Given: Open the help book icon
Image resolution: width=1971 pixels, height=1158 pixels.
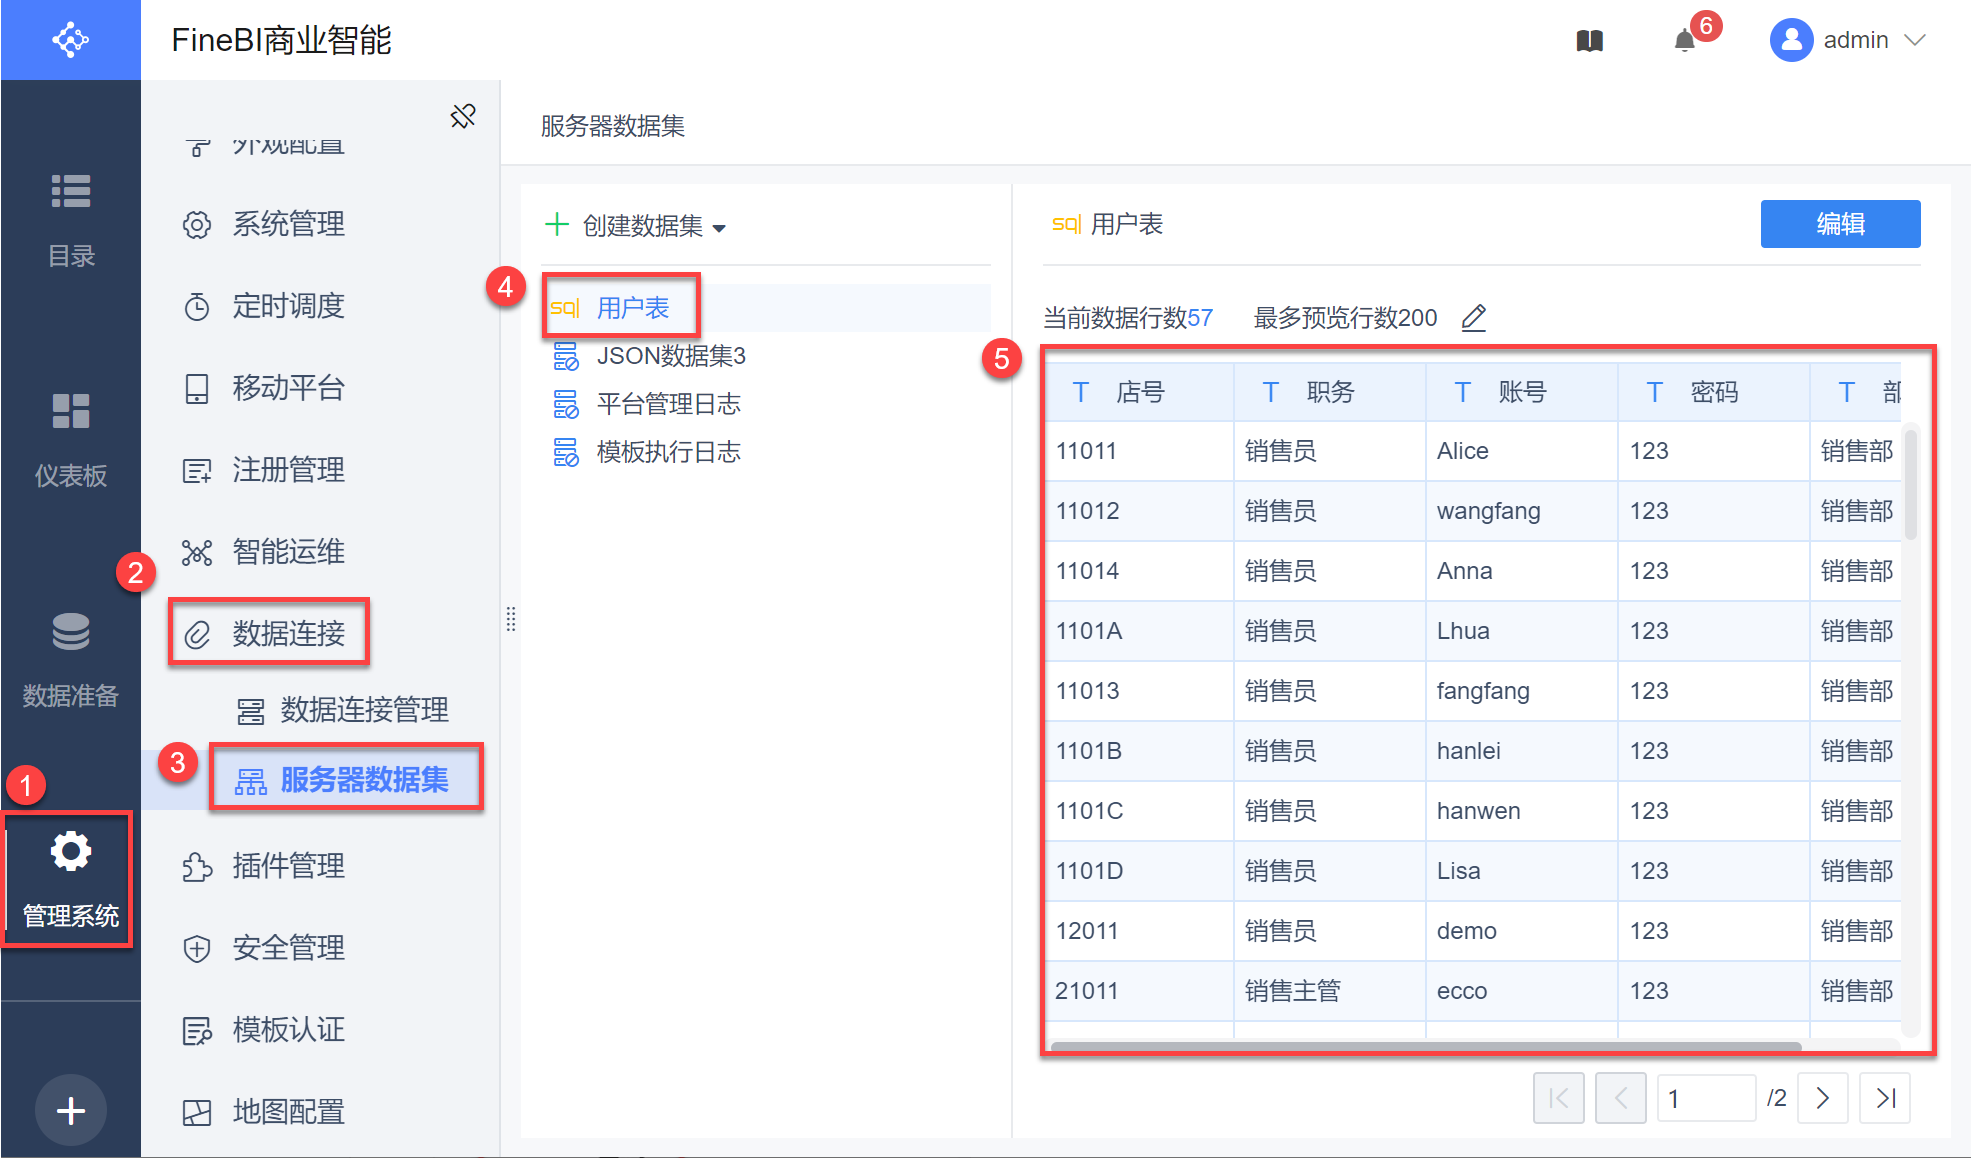Looking at the screenshot, I should click(1589, 41).
